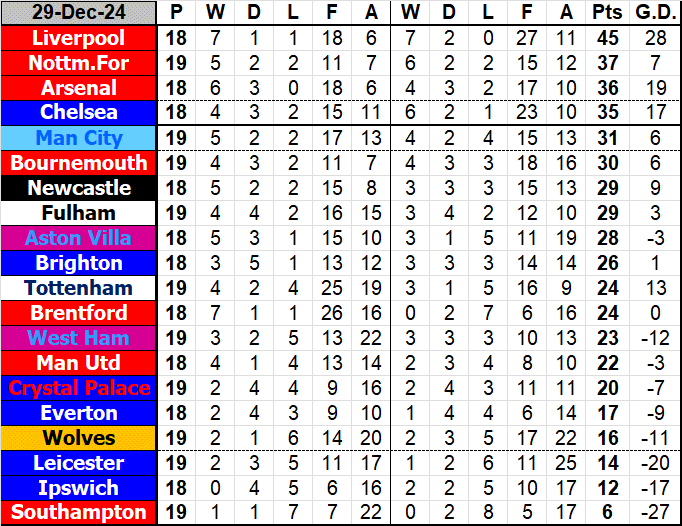
Task: Click Liverpool's 45 points value
Action: [x=606, y=38]
